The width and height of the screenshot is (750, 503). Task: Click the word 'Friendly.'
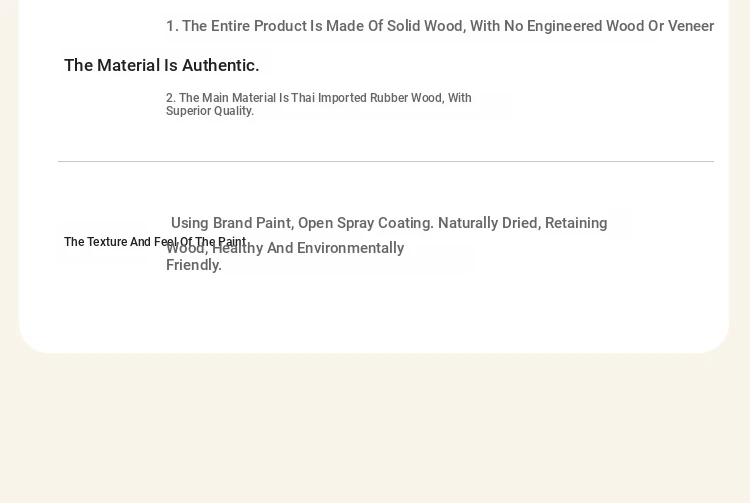194,265
